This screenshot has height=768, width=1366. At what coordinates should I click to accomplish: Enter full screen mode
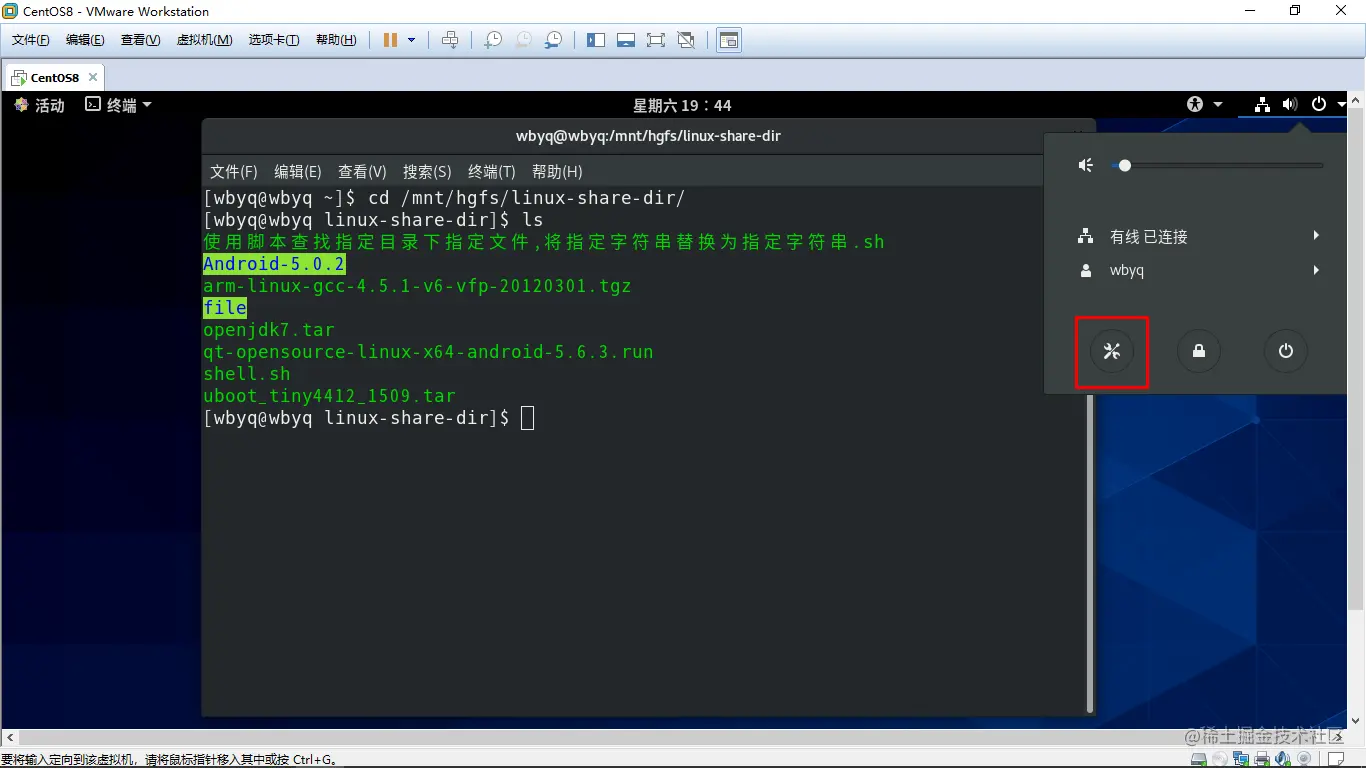656,40
